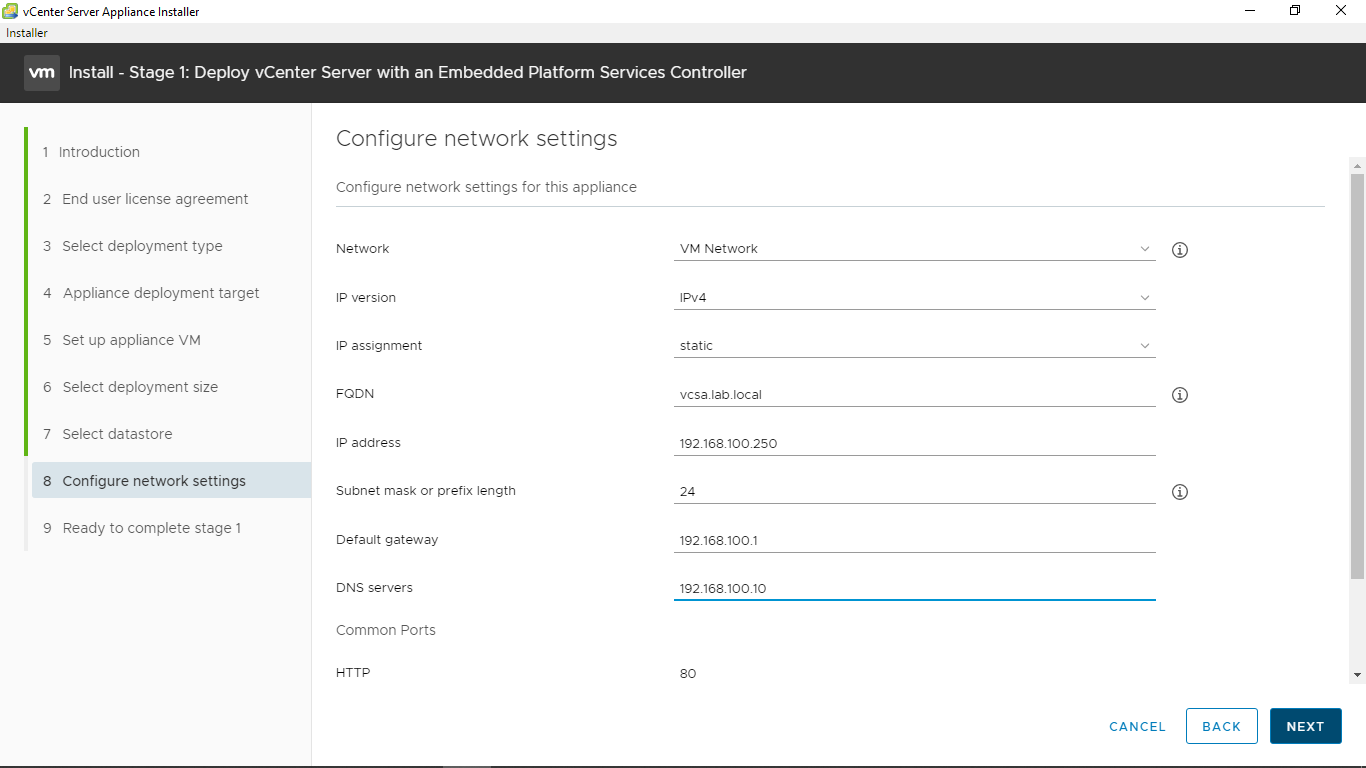
Task: Click the VMware vm logo in header
Action: 42,73
